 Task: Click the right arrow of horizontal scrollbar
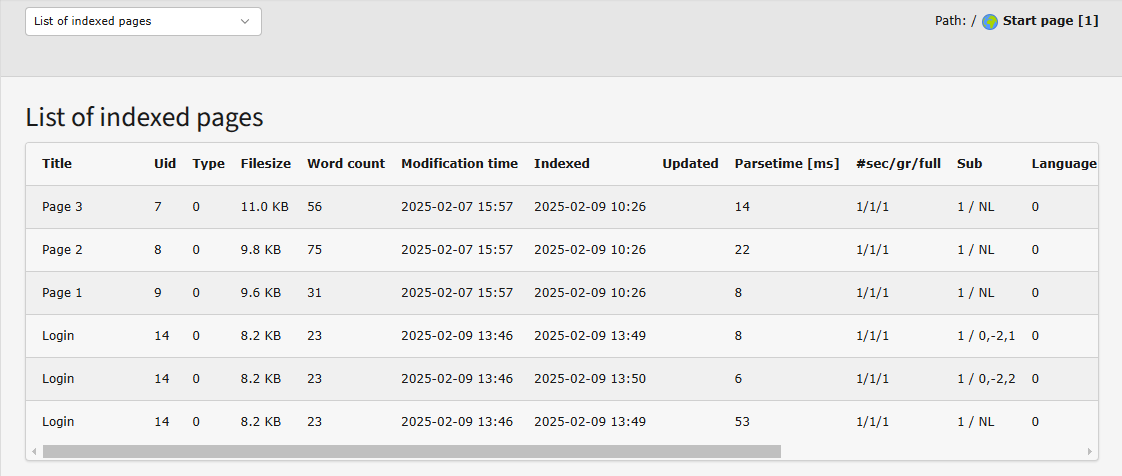point(1089,451)
